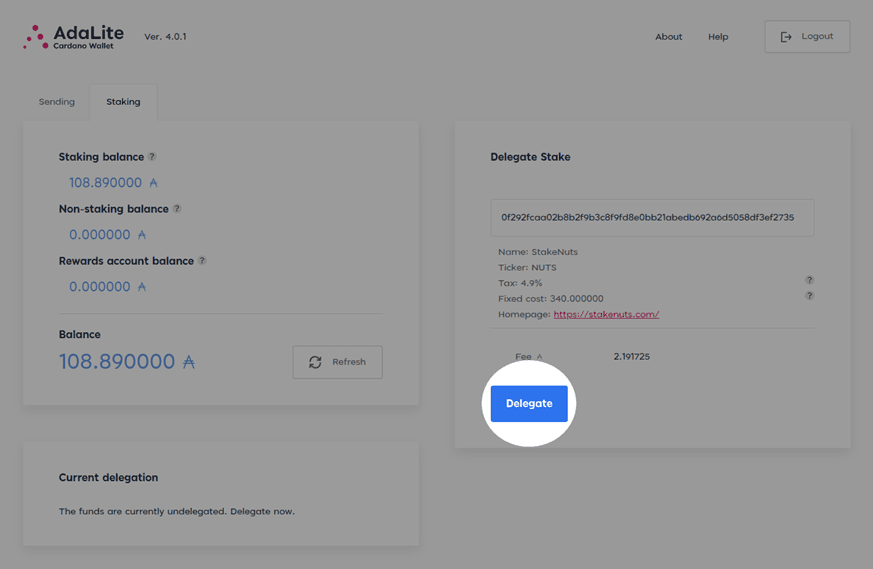The image size is (873, 569).
Task: Click the 'Current delegation' heading
Action: (108, 477)
